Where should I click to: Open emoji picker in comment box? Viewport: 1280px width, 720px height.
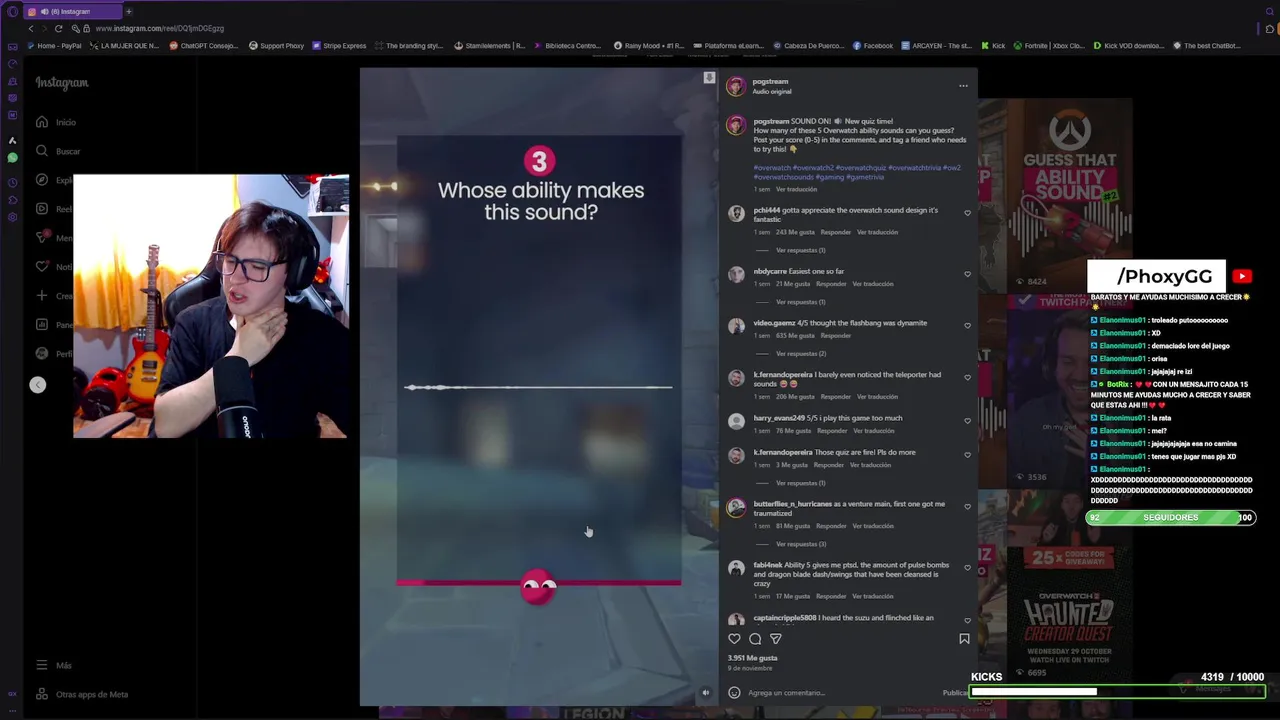tap(735, 692)
